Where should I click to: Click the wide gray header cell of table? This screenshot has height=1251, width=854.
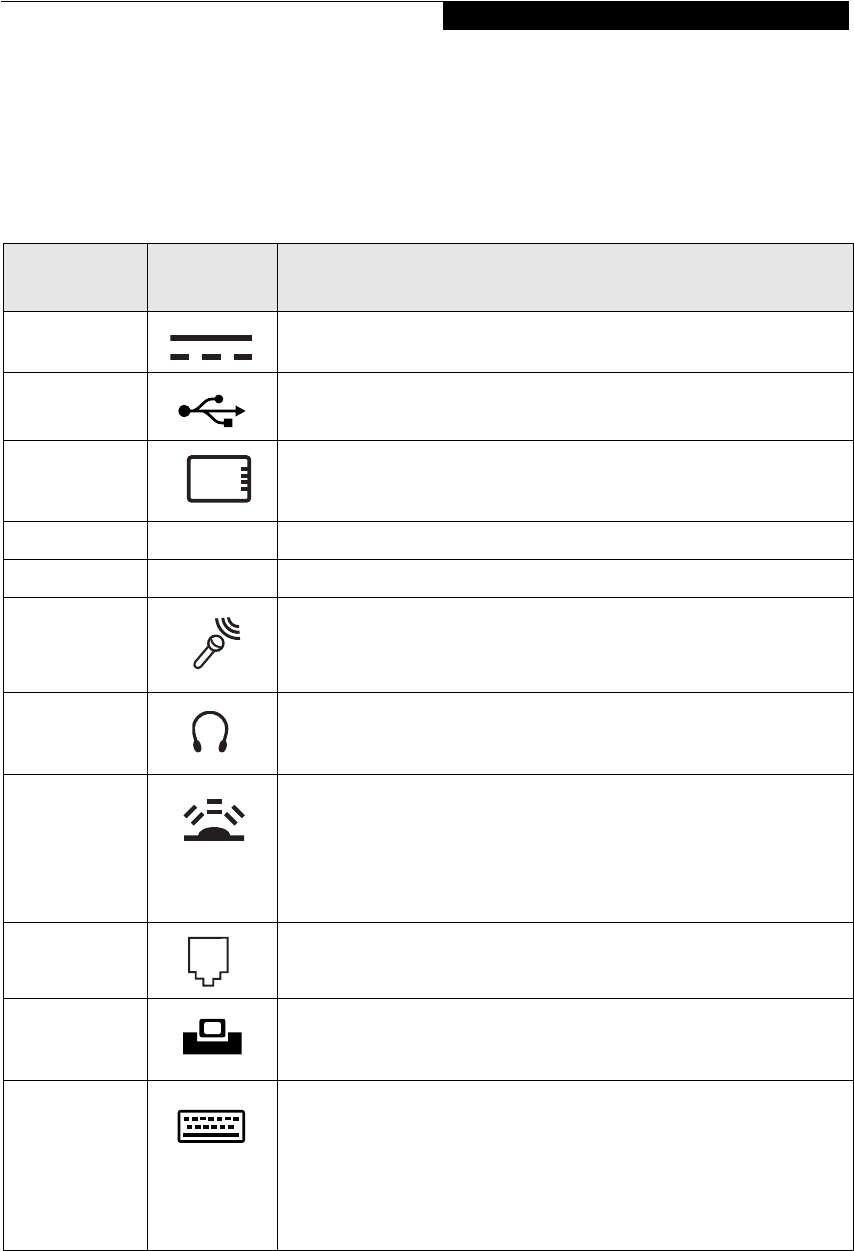point(565,277)
